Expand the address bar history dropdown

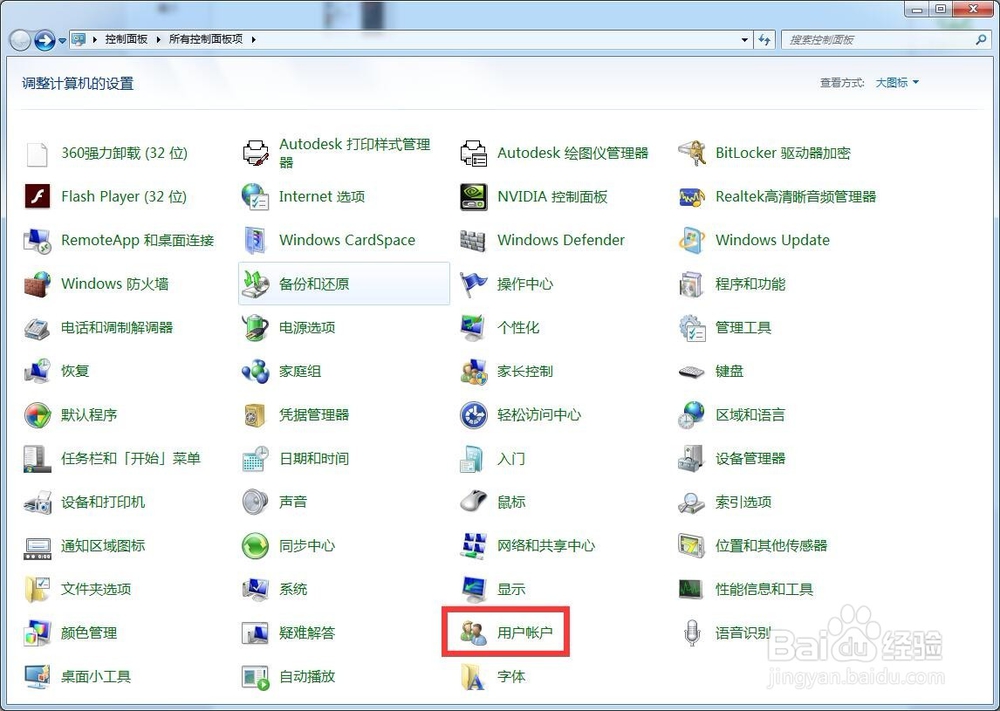point(744,40)
